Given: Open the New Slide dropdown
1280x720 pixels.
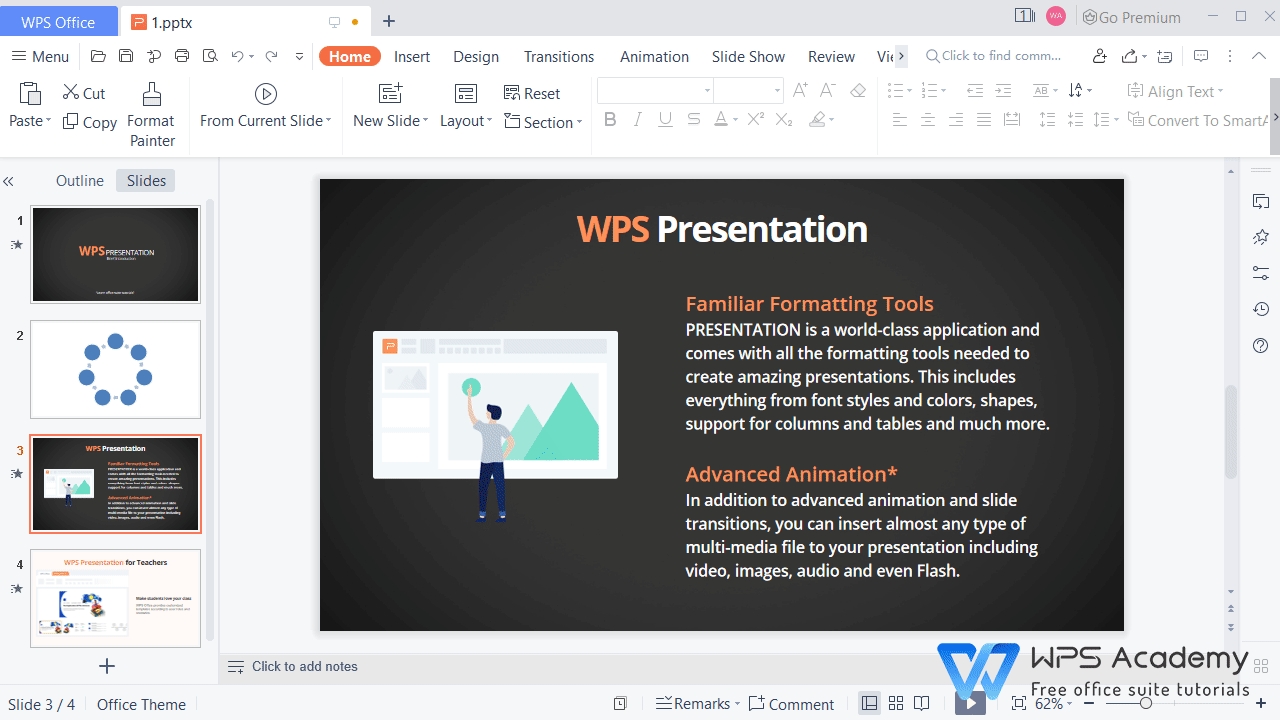Looking at the screenshot, I should 425,120.
